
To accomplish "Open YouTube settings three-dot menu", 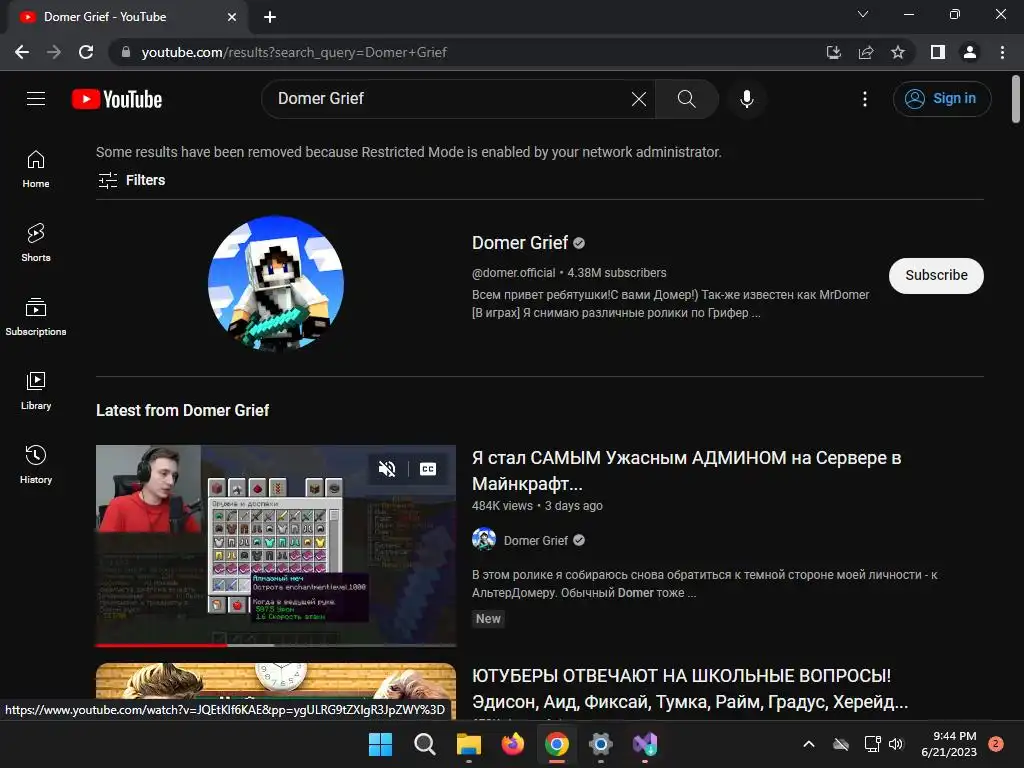I will click(x=865, y=99).
